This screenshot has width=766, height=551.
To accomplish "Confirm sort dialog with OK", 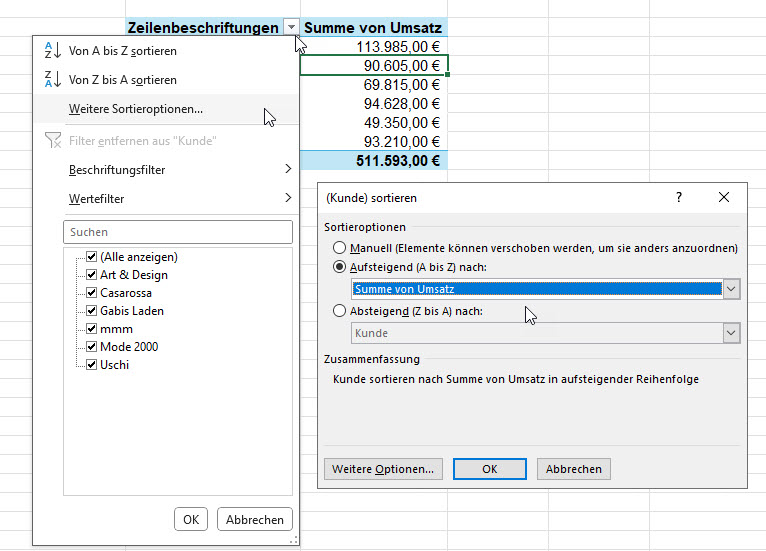I will pos(489,469).
